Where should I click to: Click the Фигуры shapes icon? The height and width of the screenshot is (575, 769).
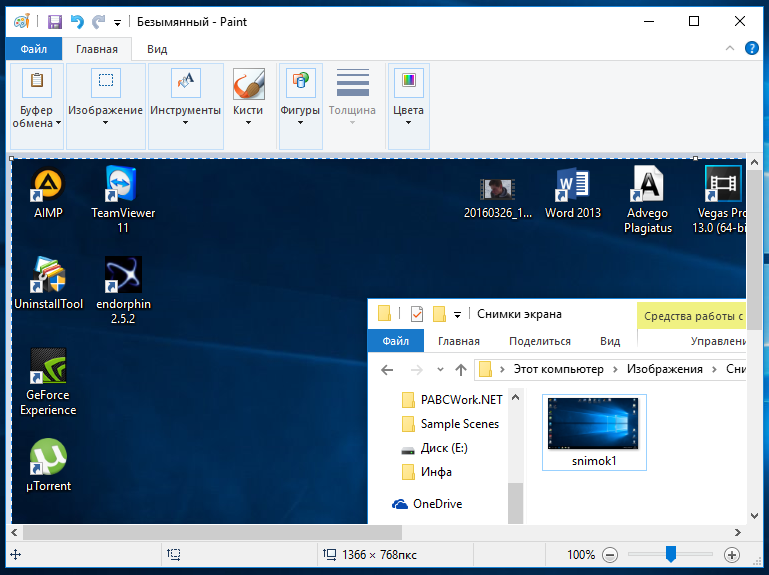click(301, 81)
